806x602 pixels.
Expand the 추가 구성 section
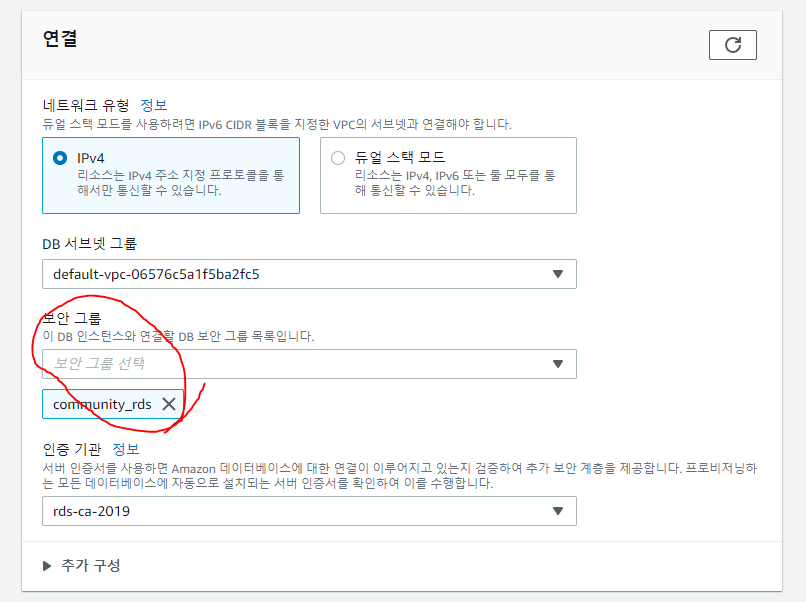47,566
